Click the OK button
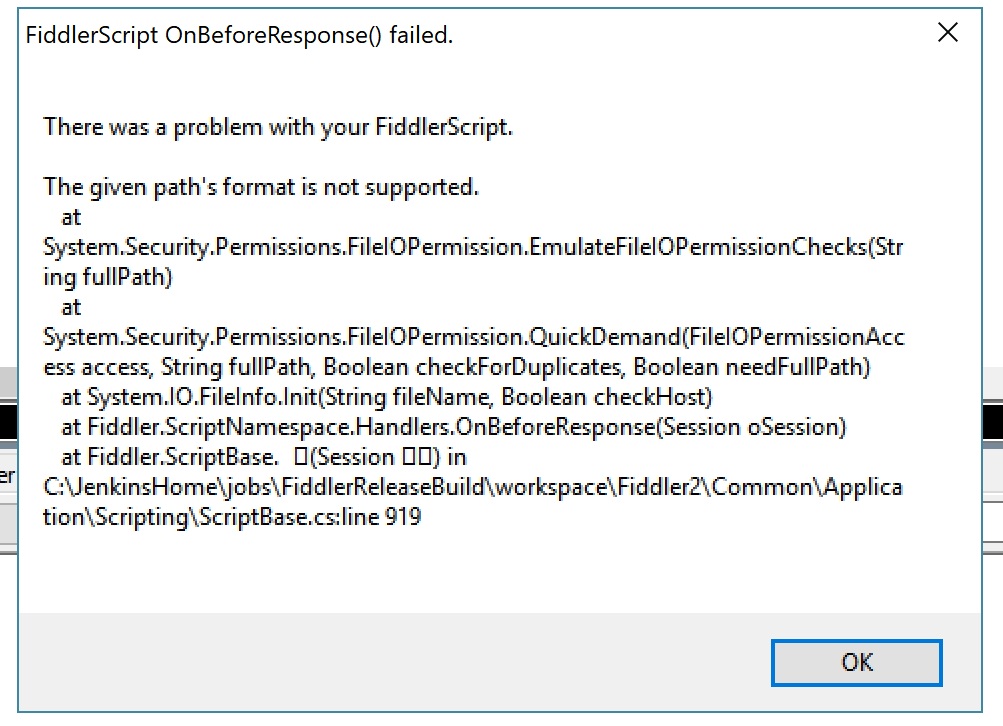The height and width of the screenshot is (726, 1003). pos(856,662)
